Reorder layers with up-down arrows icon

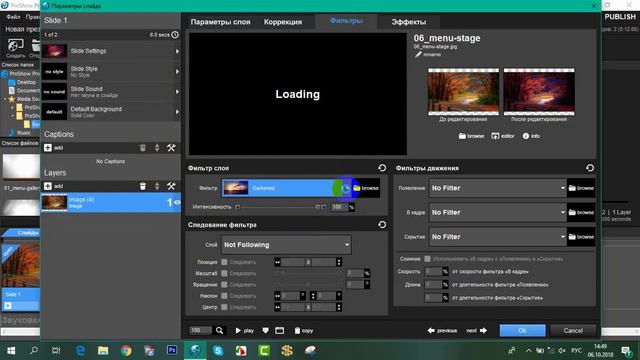157,186
